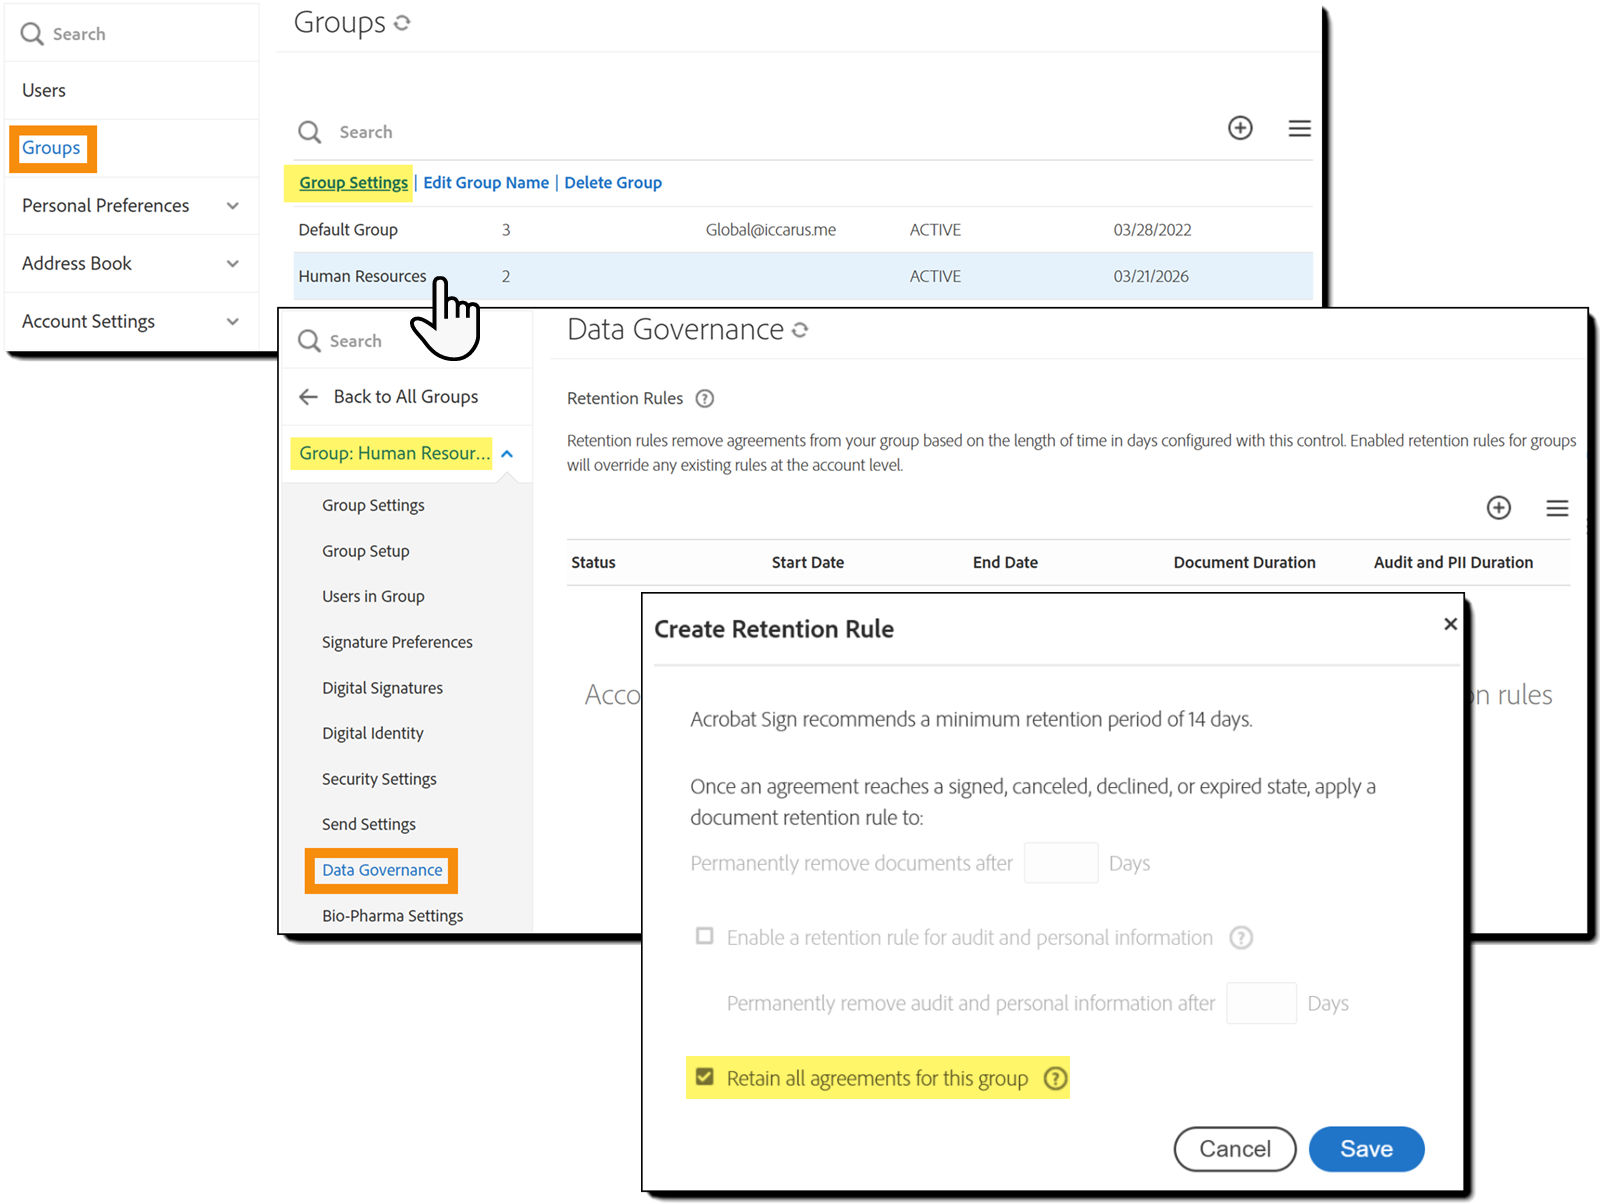This screenshot has width=1600, height=1204.
Task: Click the Edit Group Name link
Action: coord(486,182)
